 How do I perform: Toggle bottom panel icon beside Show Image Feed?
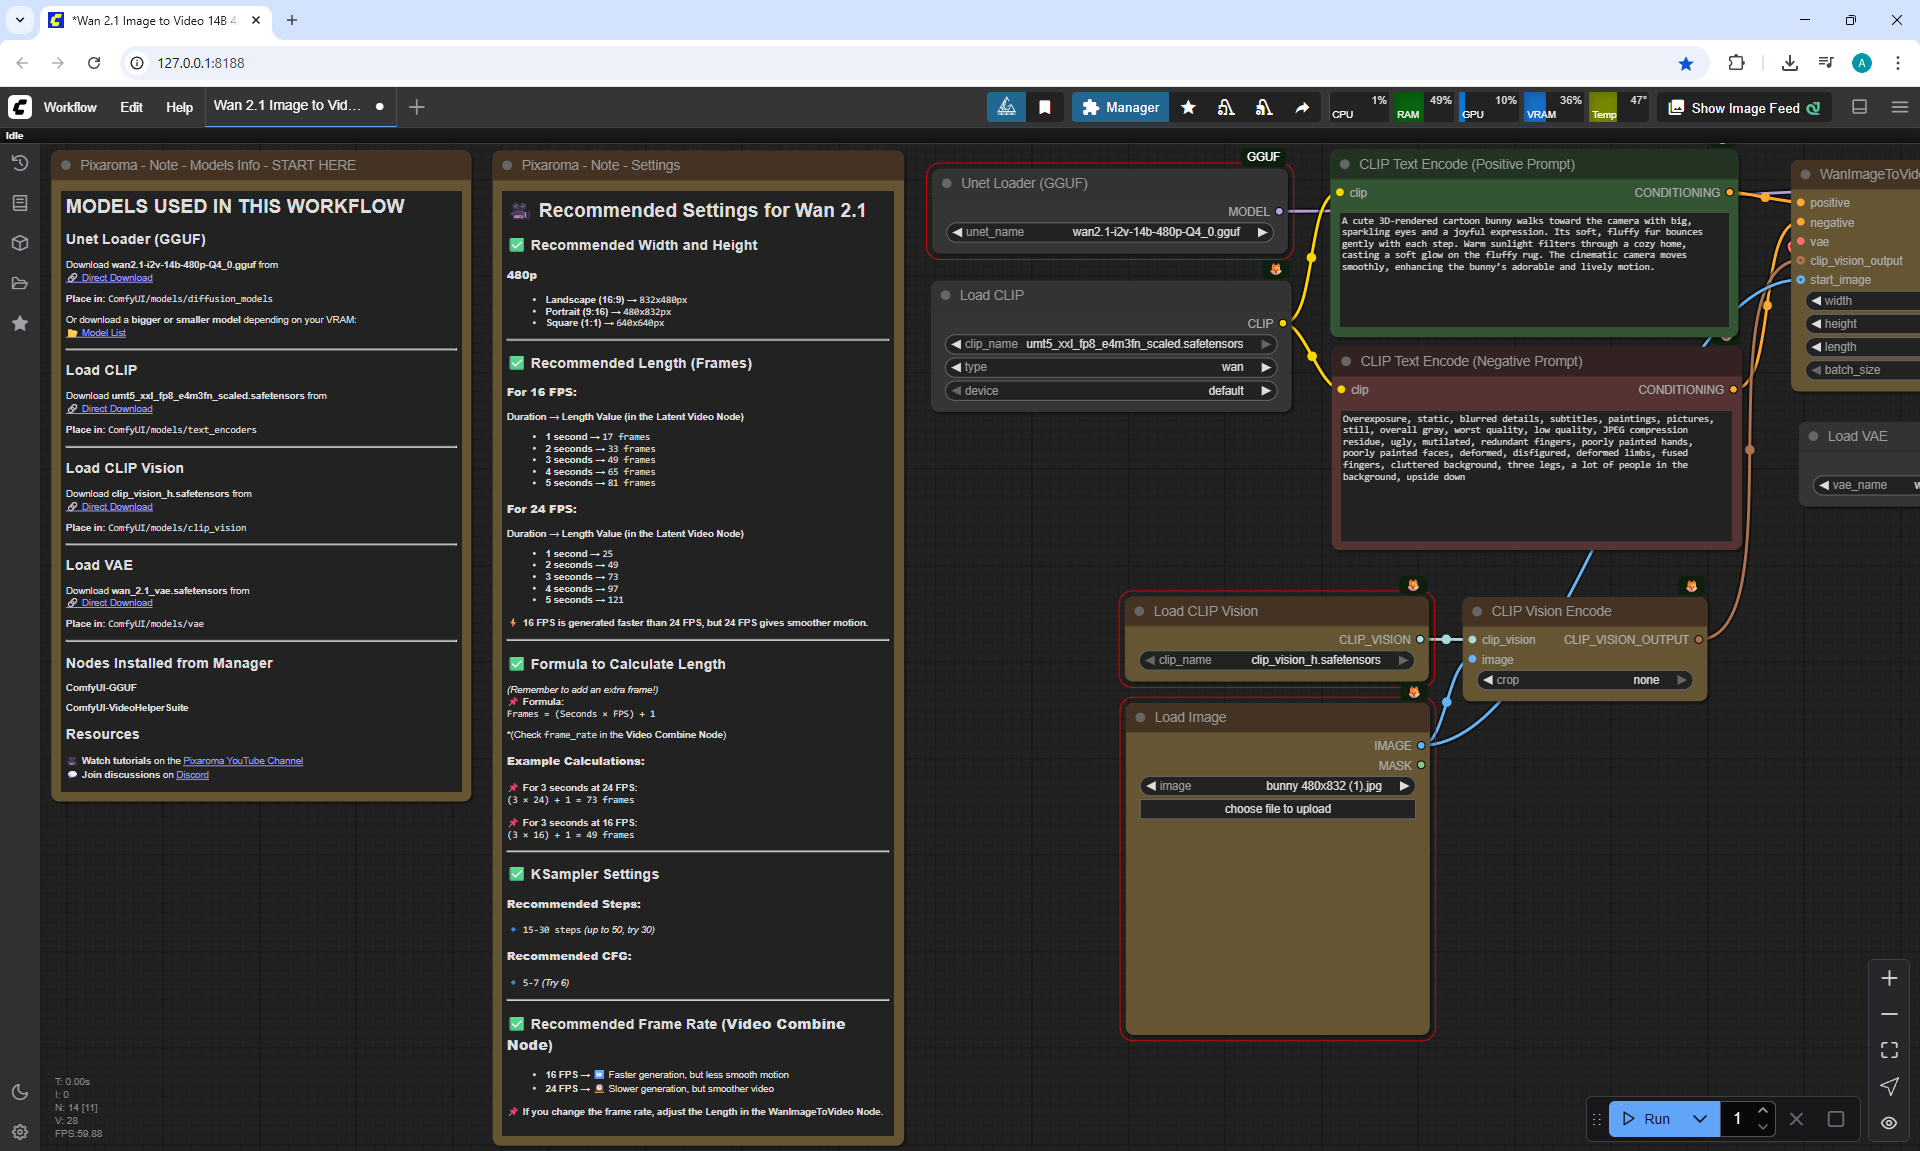[x=1860, y=107]
